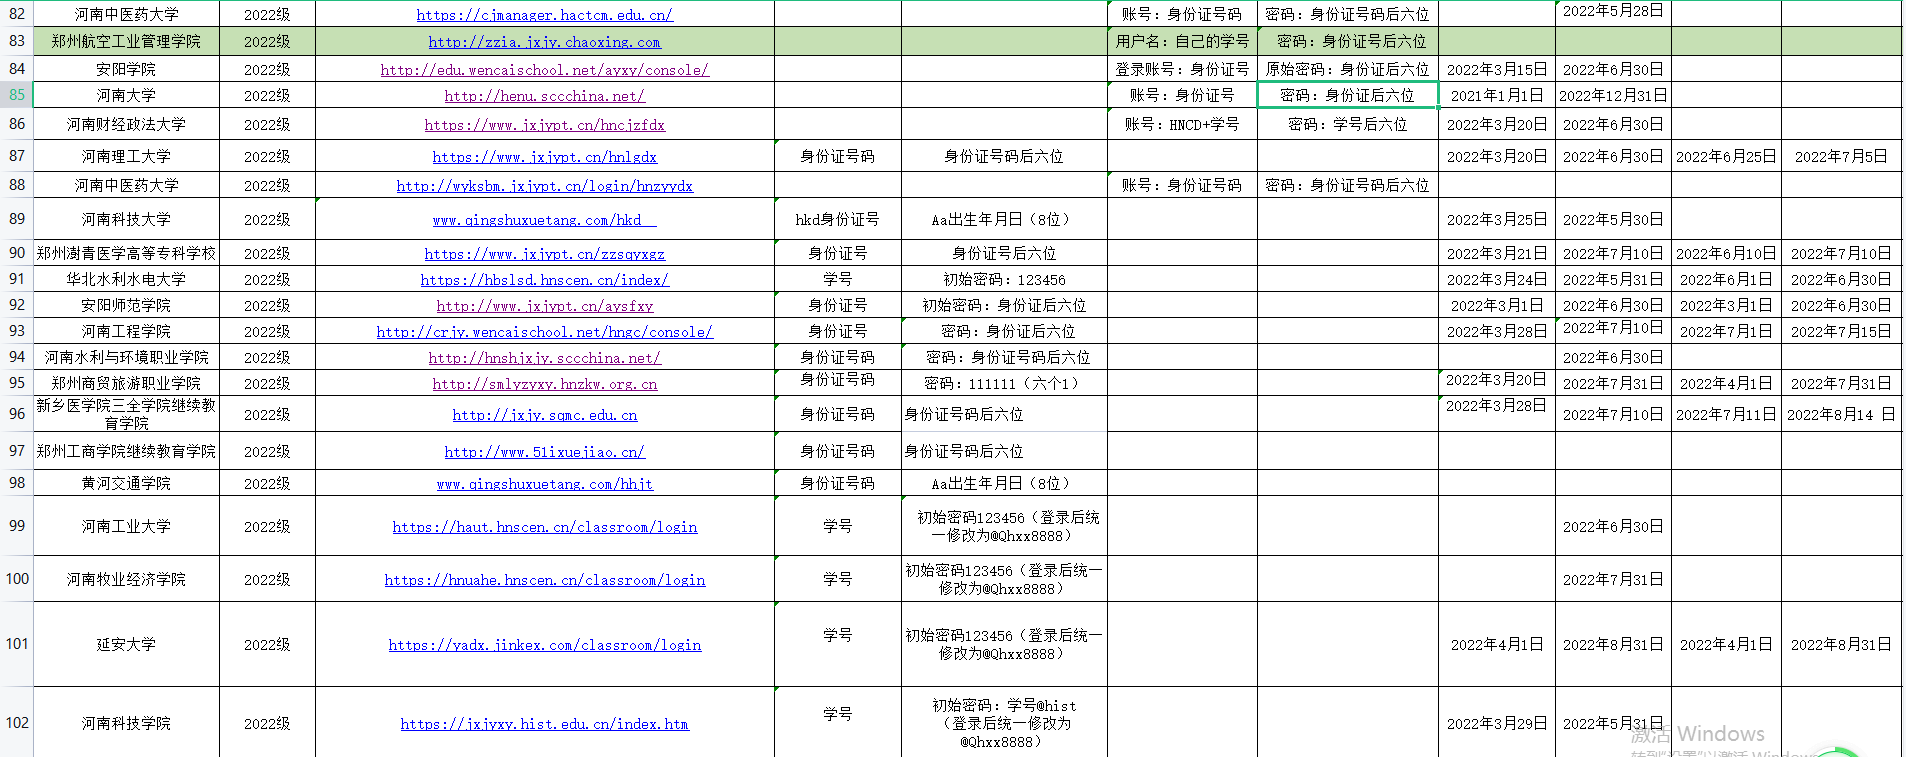Follow the wyksbm.jxjypt.cn/login/hnzyydx link
The width and height of the screenshot is (1906, 757).
coord(544,186)
